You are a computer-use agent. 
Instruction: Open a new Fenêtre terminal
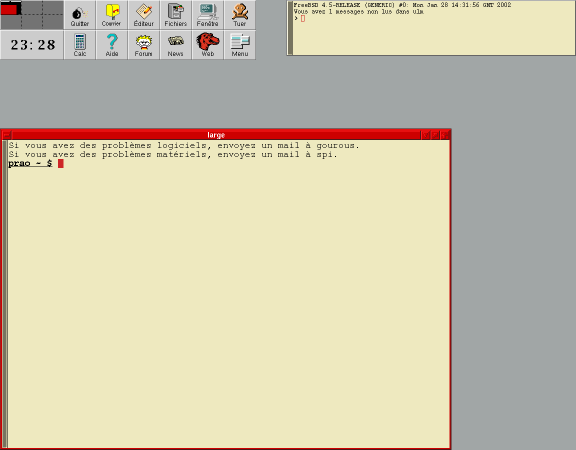tap(208, 15)
